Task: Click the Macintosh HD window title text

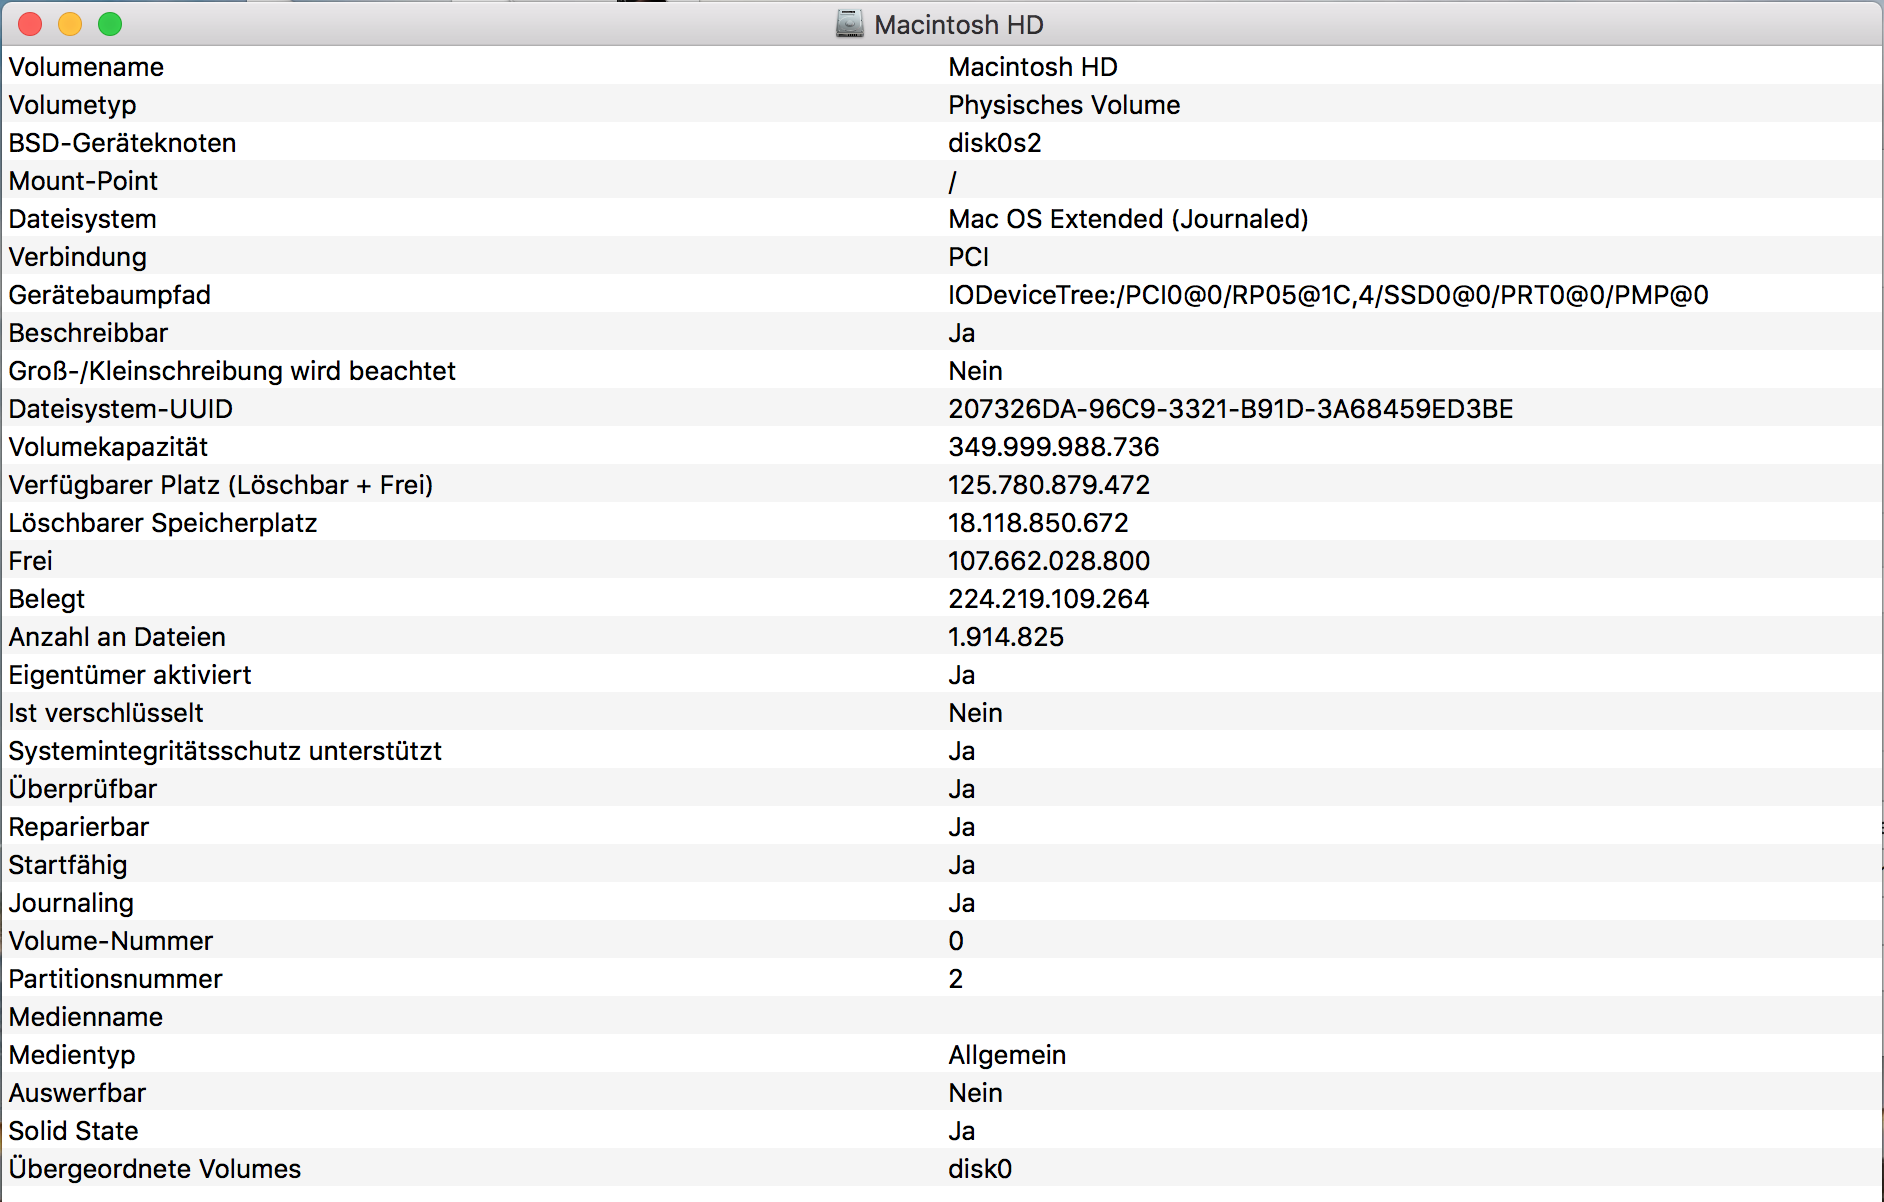Action: pos(958,24)
